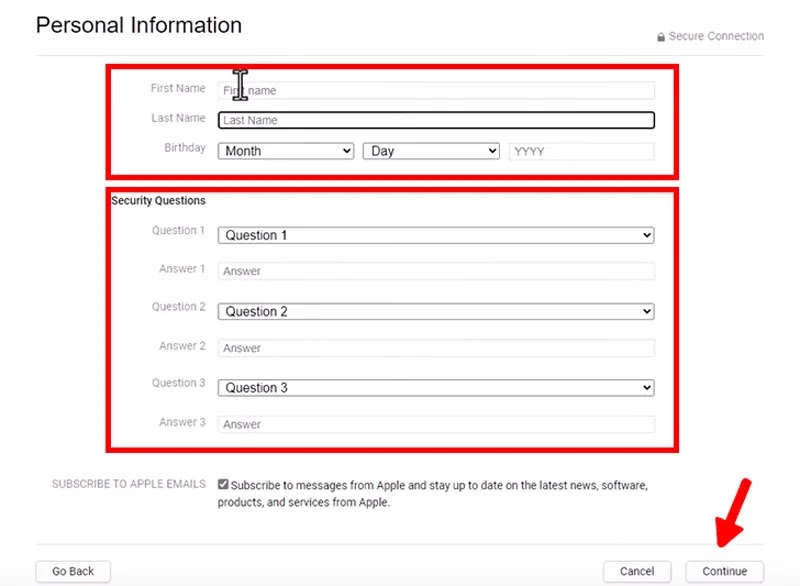Viewport: 800px width, 586px height.
Task: Click the Continue button
Action: pos(724,571)
